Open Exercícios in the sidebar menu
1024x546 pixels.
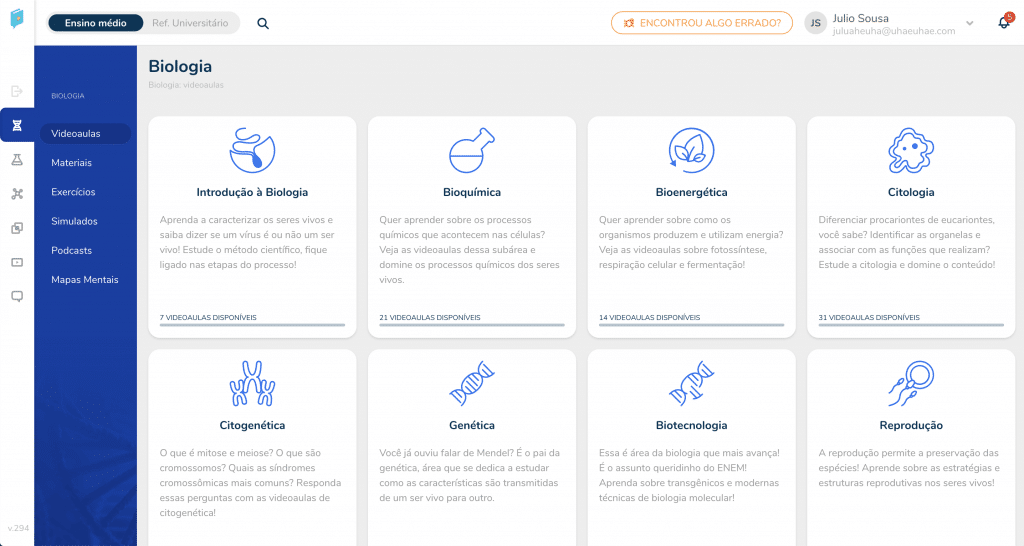click(x=73, y=192)
